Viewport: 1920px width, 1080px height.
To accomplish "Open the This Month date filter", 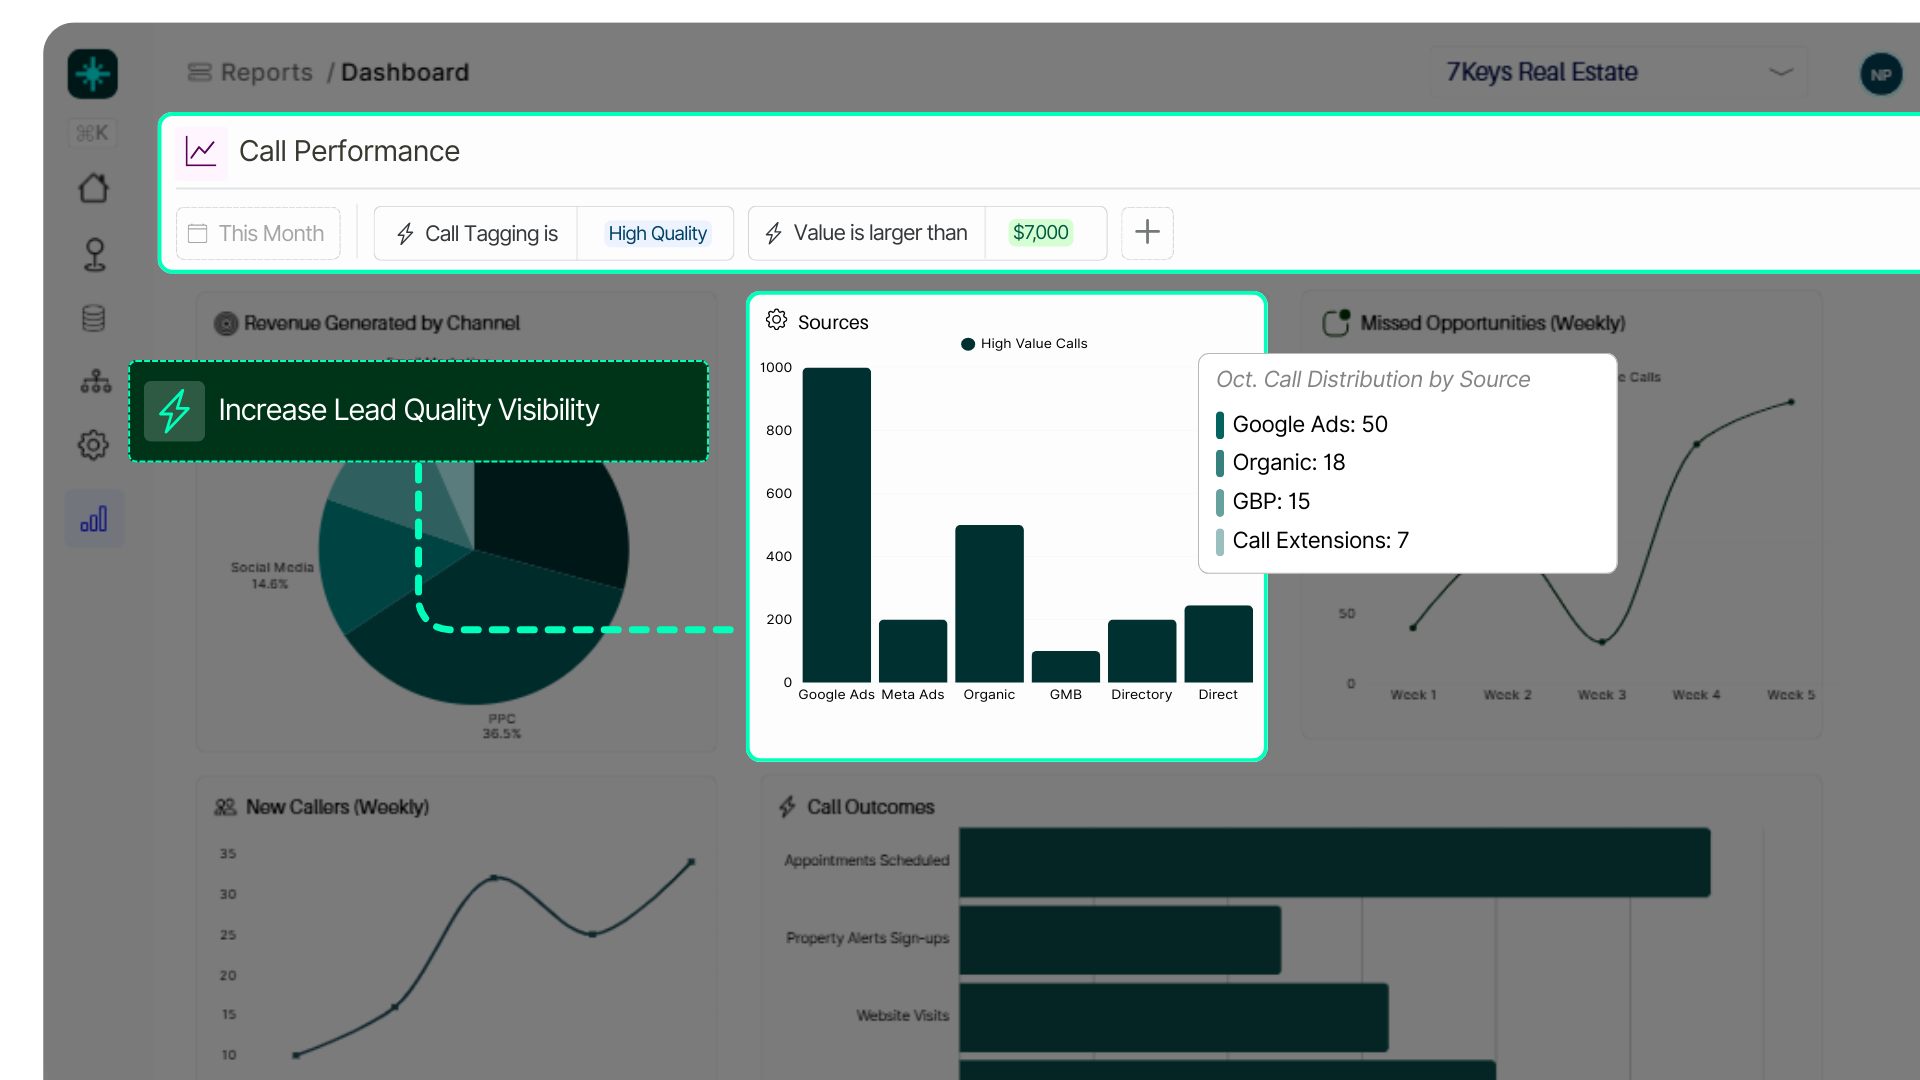I will click(258, 233).
